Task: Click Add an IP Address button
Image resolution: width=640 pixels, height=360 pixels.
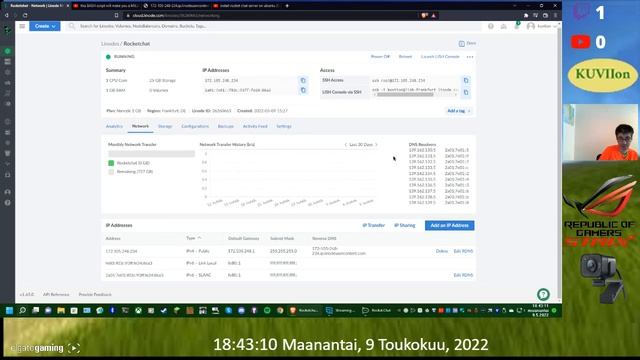Action: click(449, 225)
